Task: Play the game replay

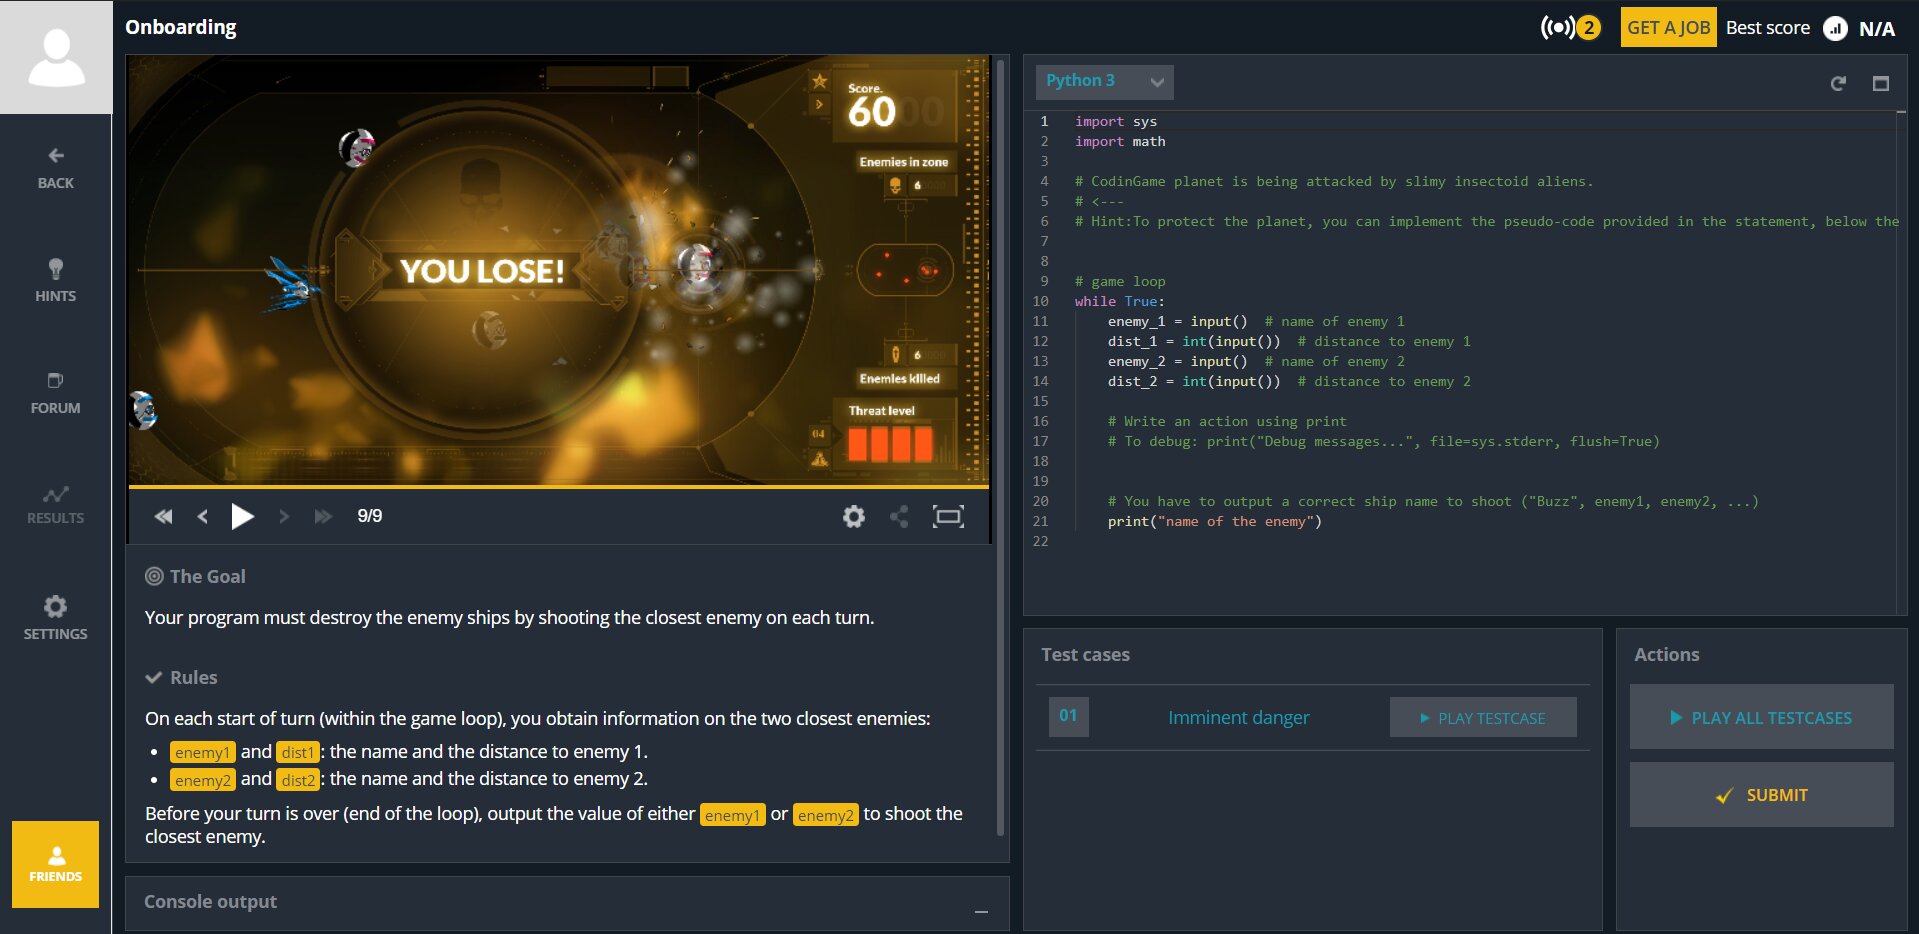Action: click(242, 516)
